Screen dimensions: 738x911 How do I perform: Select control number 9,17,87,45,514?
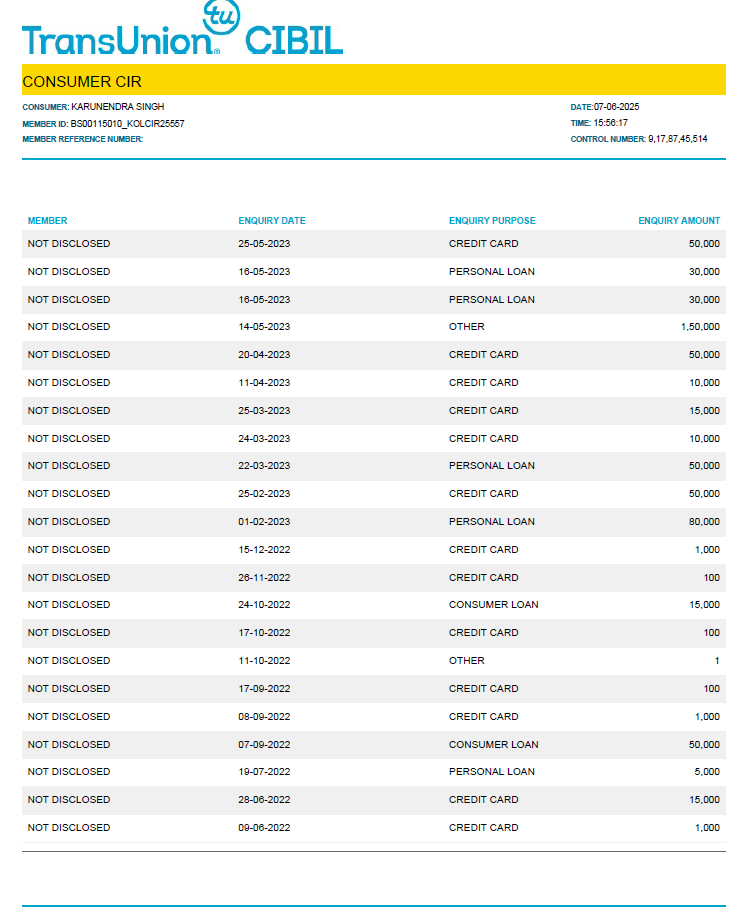(x=678, y=139)
